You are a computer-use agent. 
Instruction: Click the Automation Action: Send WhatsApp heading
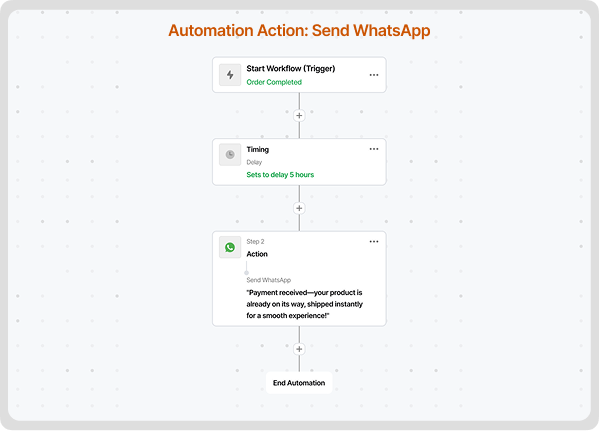click(299, 31)
